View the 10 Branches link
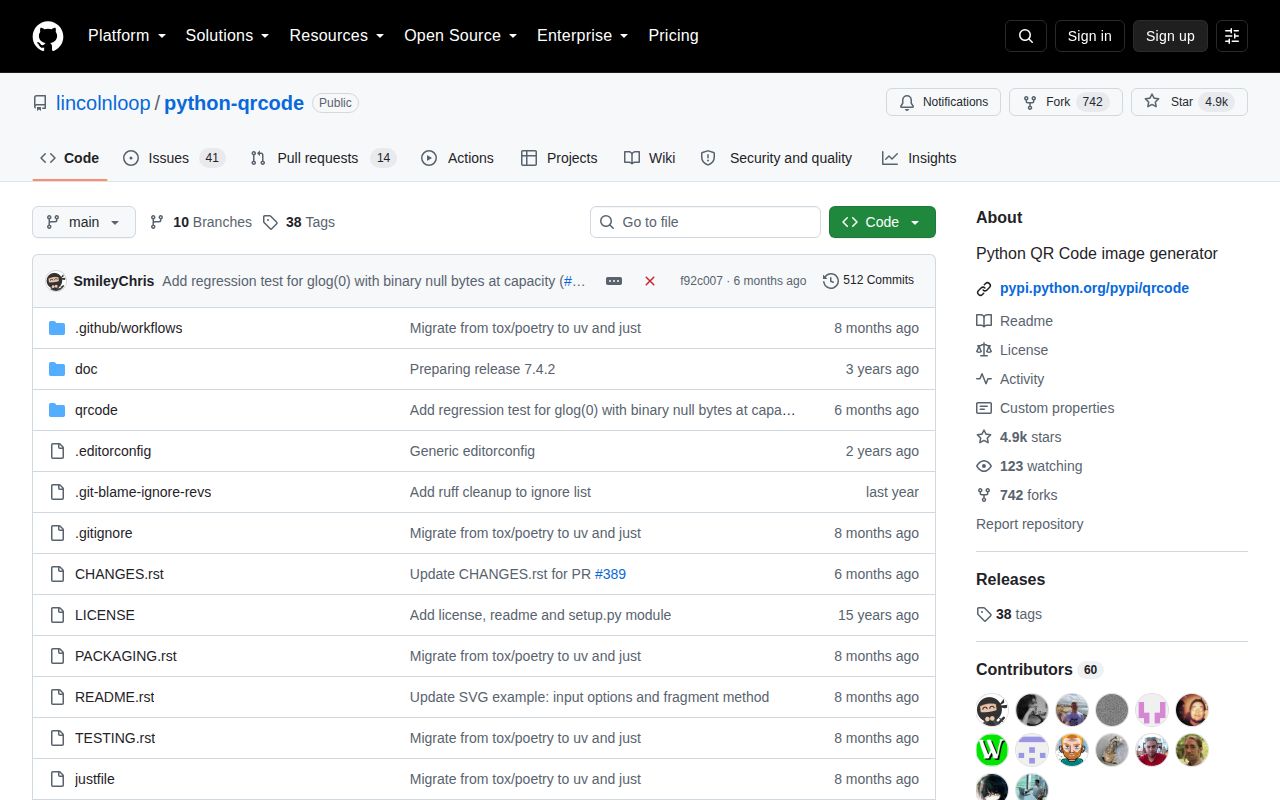Screen dimensions: 1280x800 201,222
